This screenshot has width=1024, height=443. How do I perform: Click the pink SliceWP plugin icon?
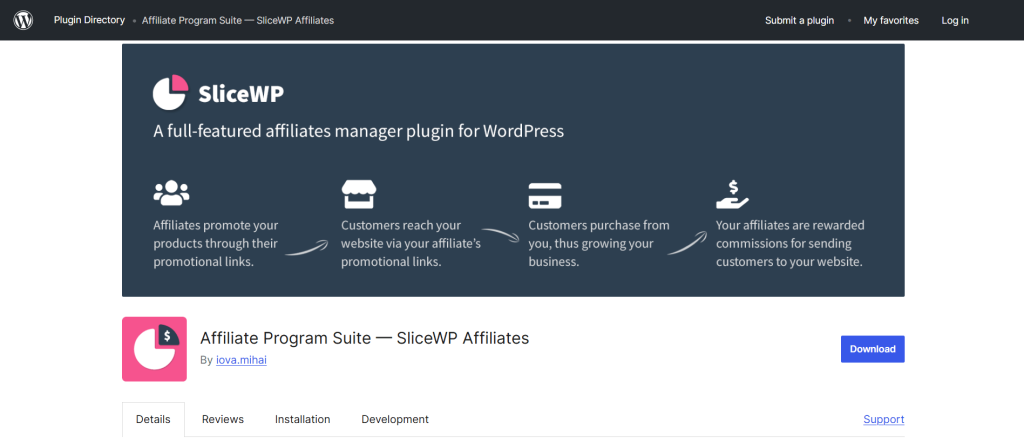point(154,349)
